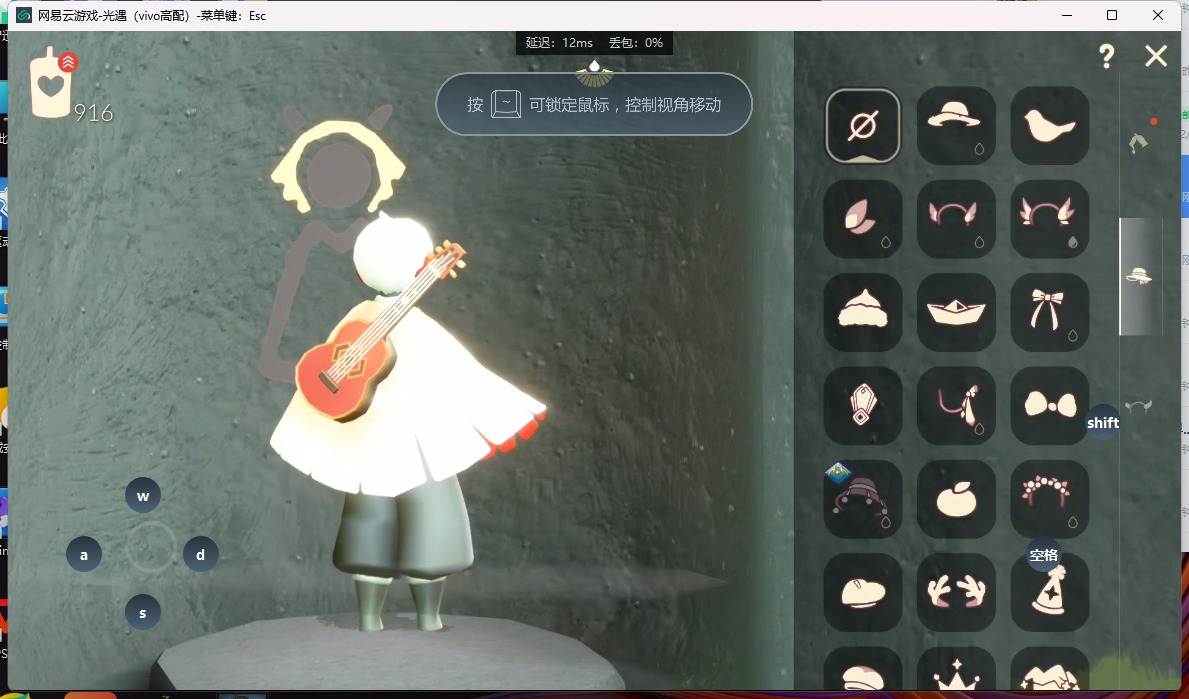Open the candle currency 916 icon
The image size is (1189, 699).
tap(52, 83)
